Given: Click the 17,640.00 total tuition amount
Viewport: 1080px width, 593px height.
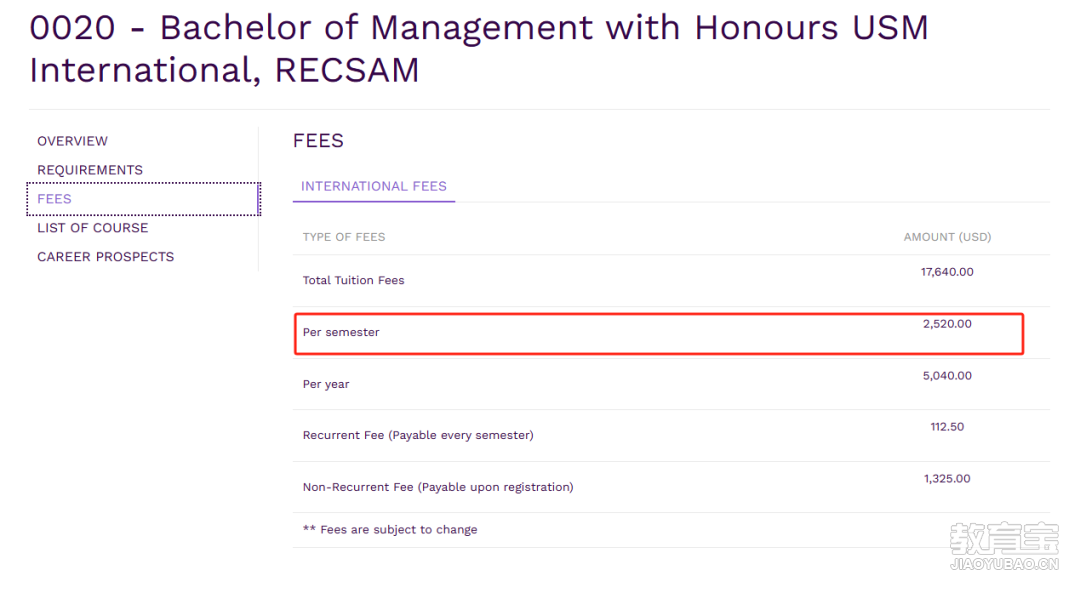Looking at the screenshot, I should pos(947,272).
